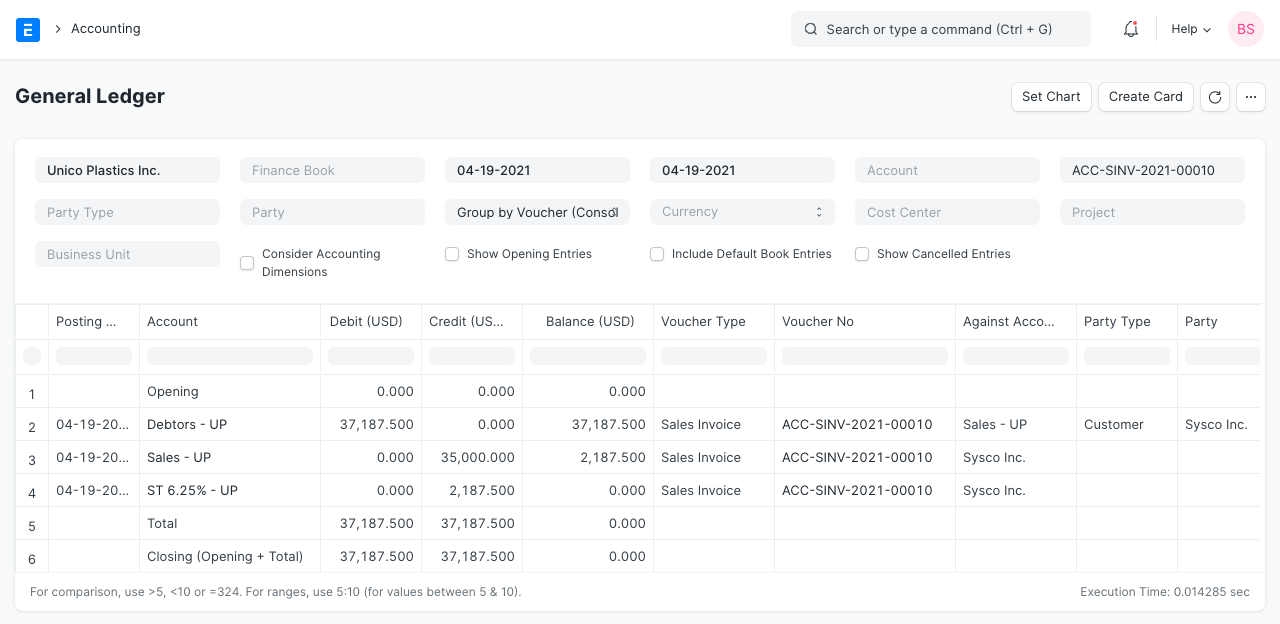Open the Group by Voucher dropdown

pyautogui.click(x=537, y=212)
